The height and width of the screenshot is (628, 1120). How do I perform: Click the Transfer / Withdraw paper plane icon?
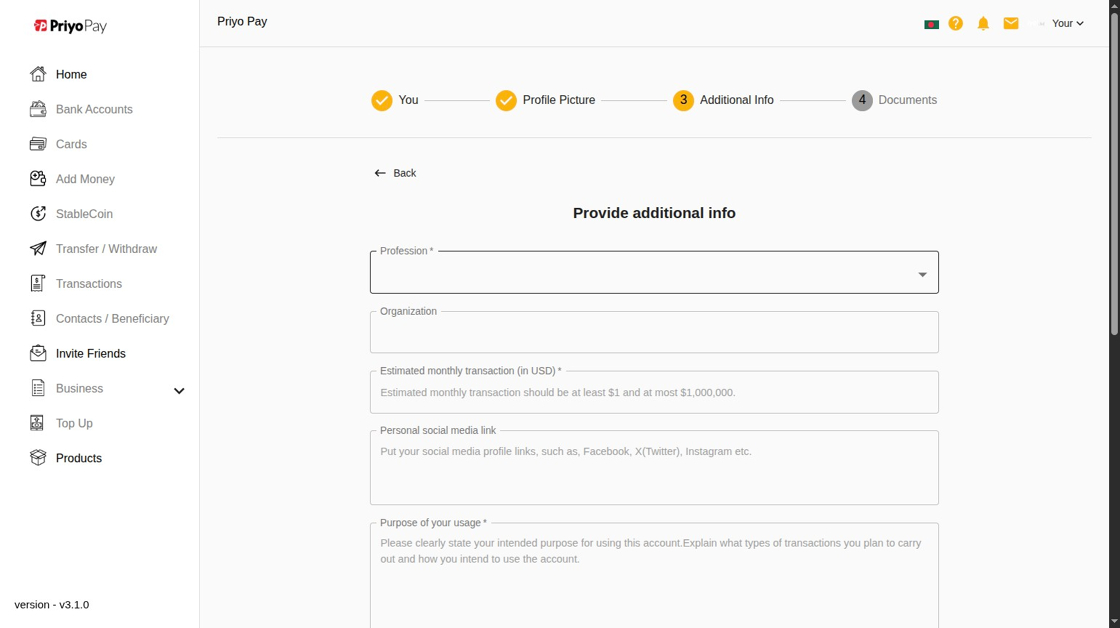(x=38, y=249)
